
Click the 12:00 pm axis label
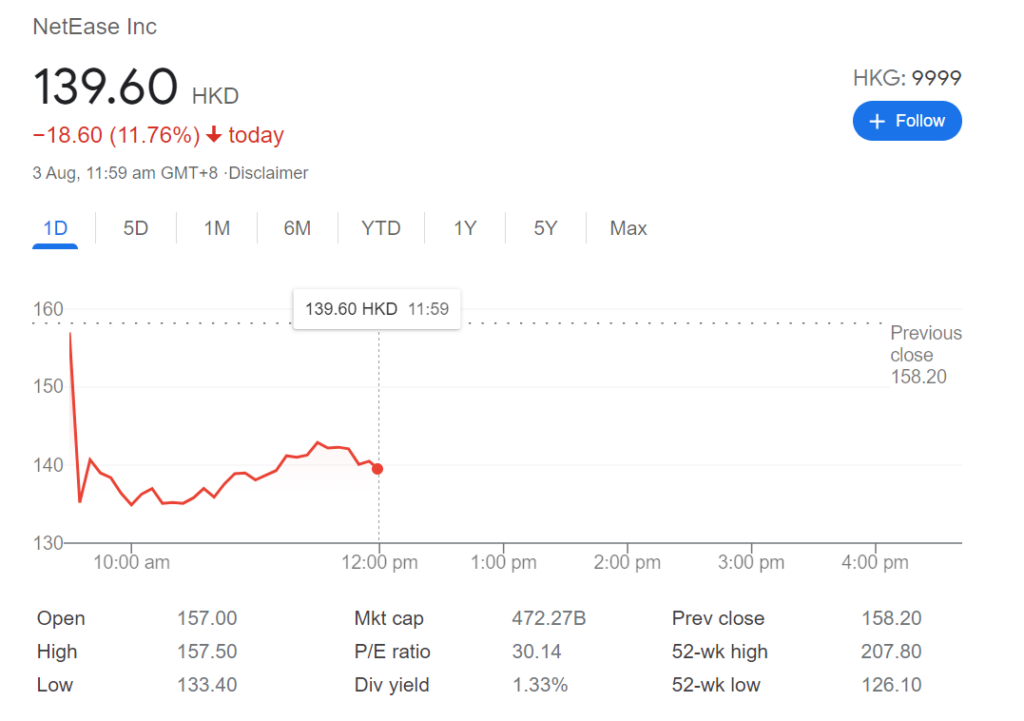pos(379,562)
